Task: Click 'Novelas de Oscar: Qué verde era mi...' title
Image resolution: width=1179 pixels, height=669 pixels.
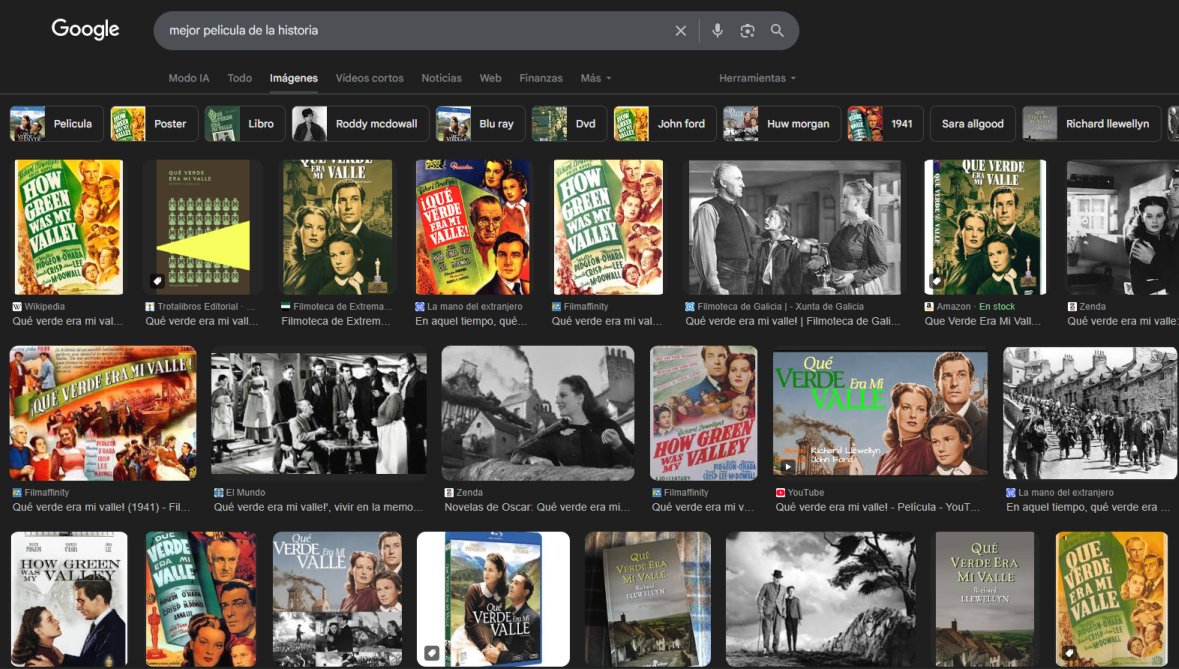Action: [537, 507]
